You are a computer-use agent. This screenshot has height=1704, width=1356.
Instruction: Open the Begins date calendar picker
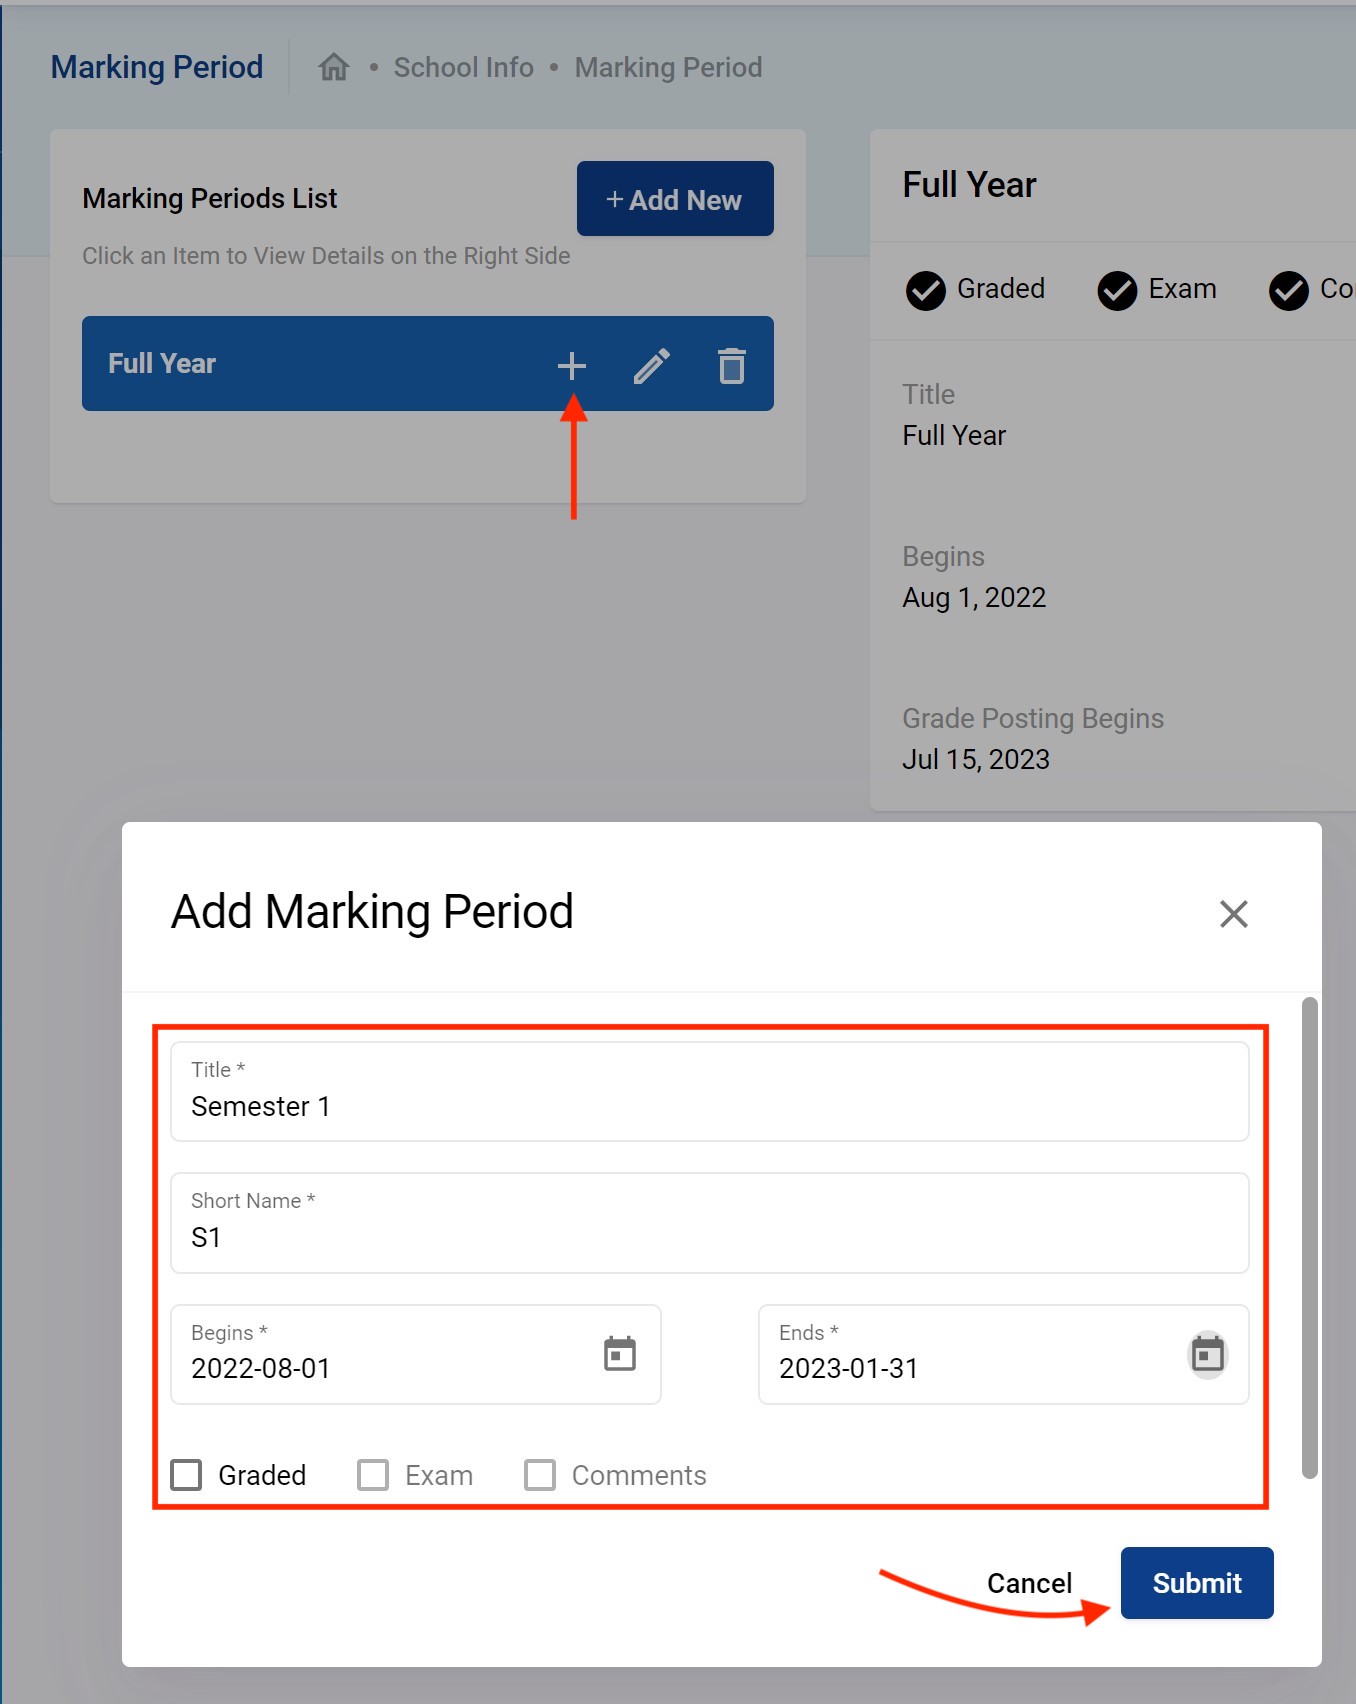620,1354
